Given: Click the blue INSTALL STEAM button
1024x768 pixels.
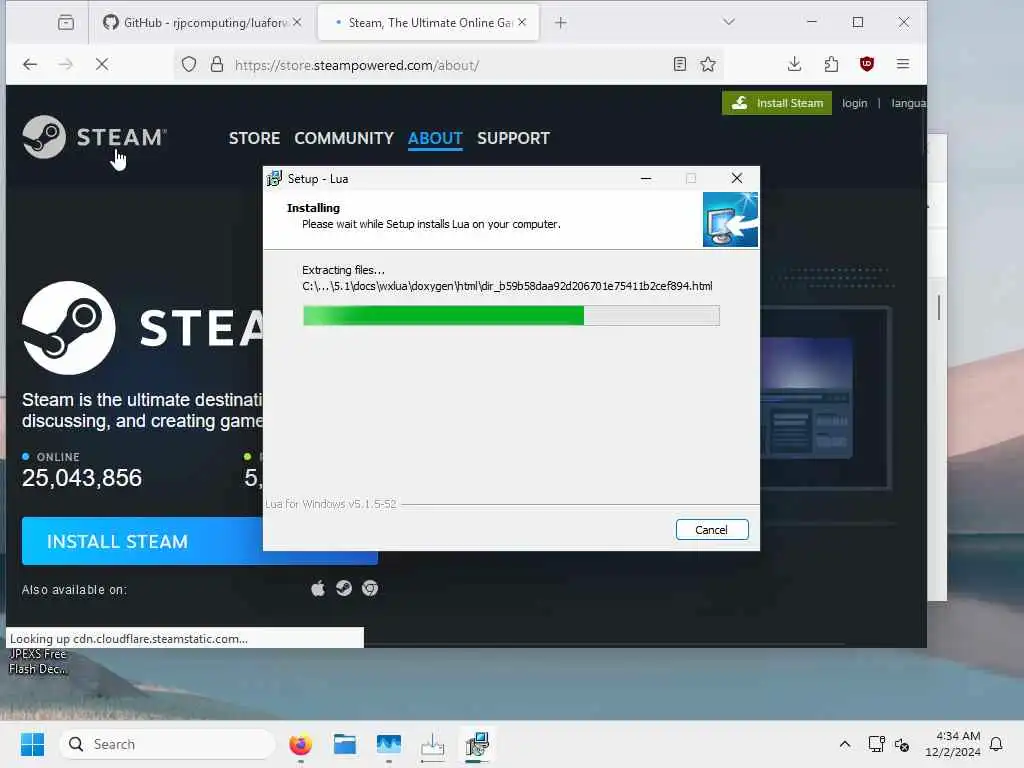Looking at the screenshot, I should [142, 541].
